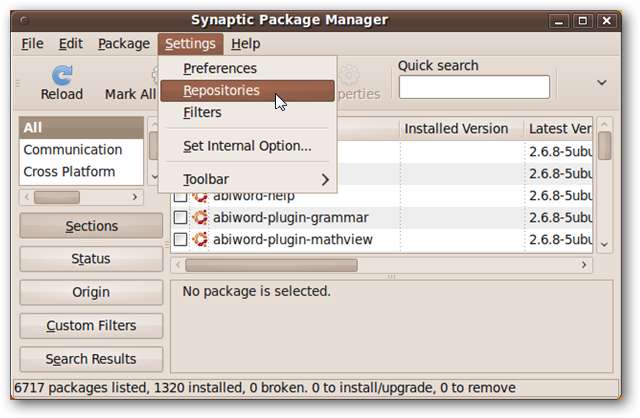The width and height of the screenshot is (640, 418).
Task: Click the Properties toolbar gear icon
Action: point(350,75)
